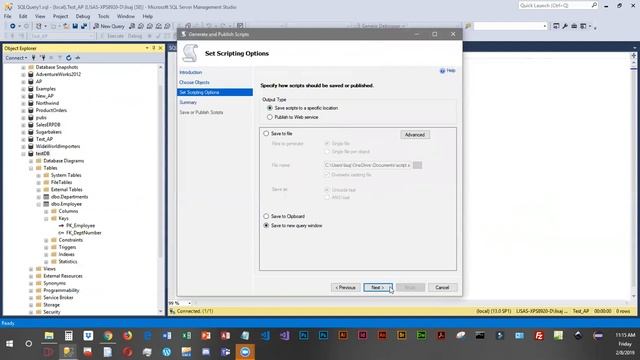The width and height of the screenshot is (640, 360).
Task: Open File Explorer from taskbar
Action: click(x=49, y=336)
